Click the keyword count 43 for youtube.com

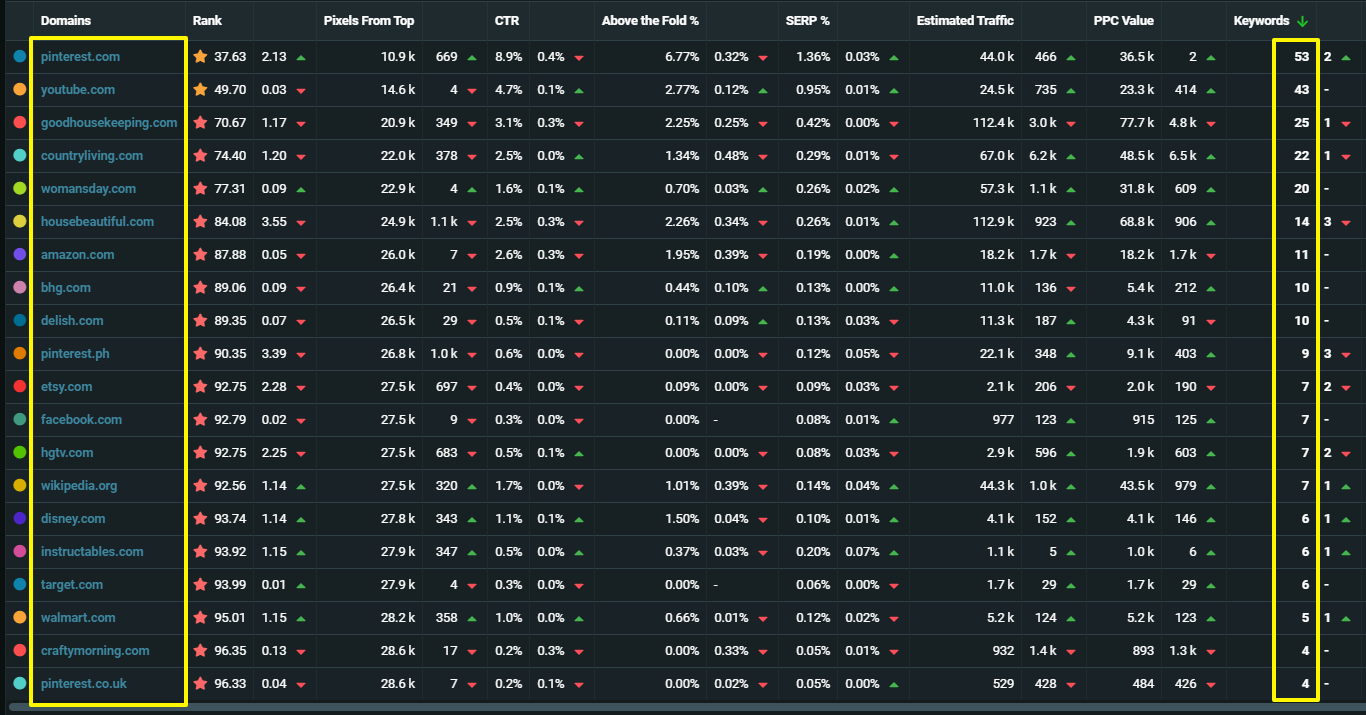[x=1301, y=90]
